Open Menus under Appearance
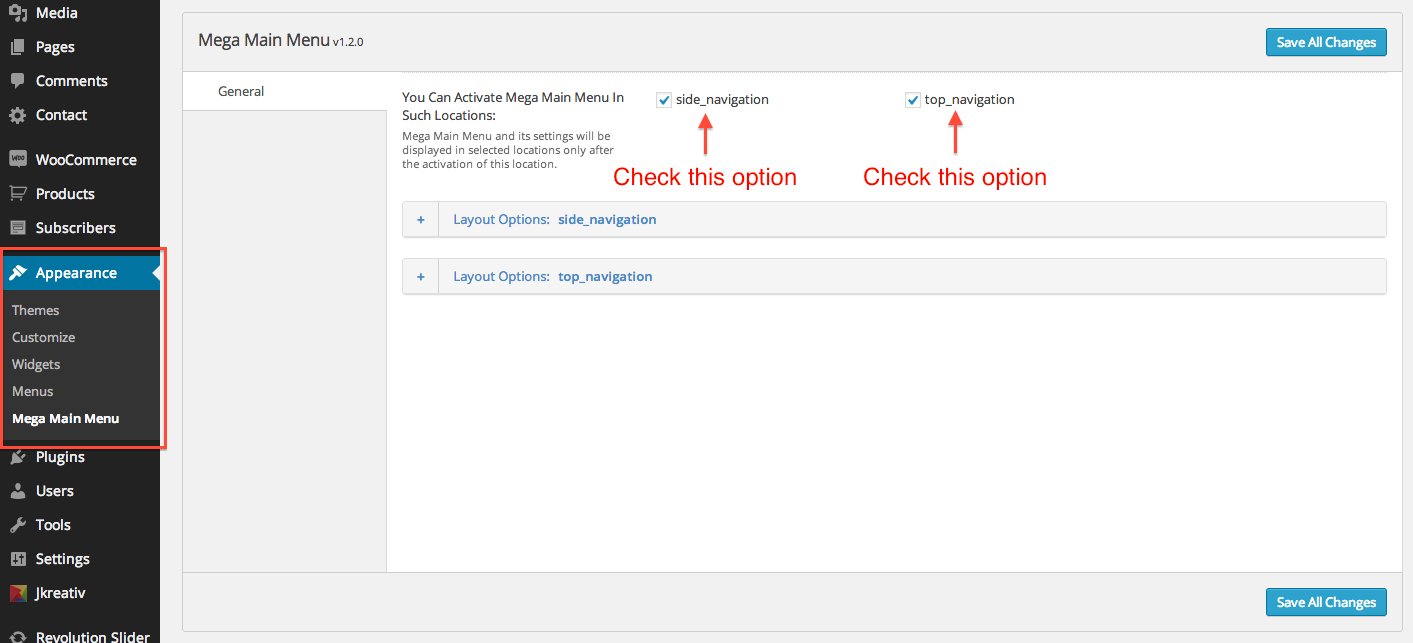The width and height of the screenshot is (1413, 643). [33, 391]
